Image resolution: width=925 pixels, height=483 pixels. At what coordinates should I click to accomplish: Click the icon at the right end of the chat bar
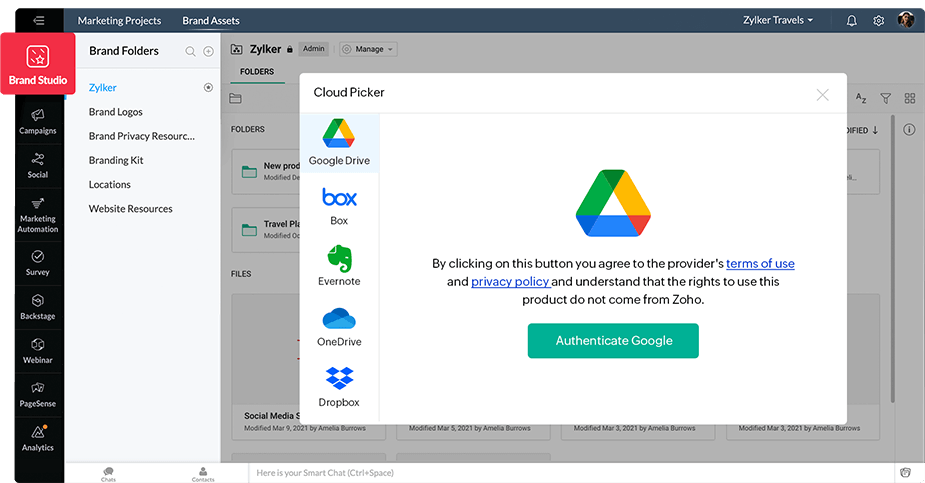906,472
